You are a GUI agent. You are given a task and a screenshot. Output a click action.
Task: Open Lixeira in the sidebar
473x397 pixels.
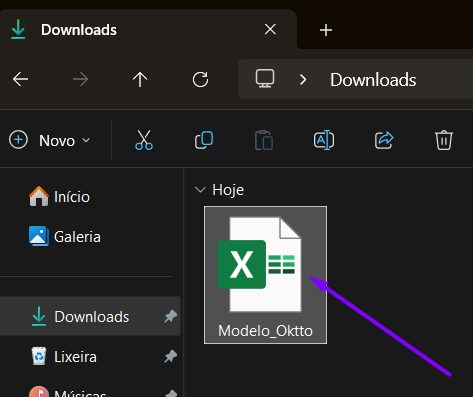point(64,356)
